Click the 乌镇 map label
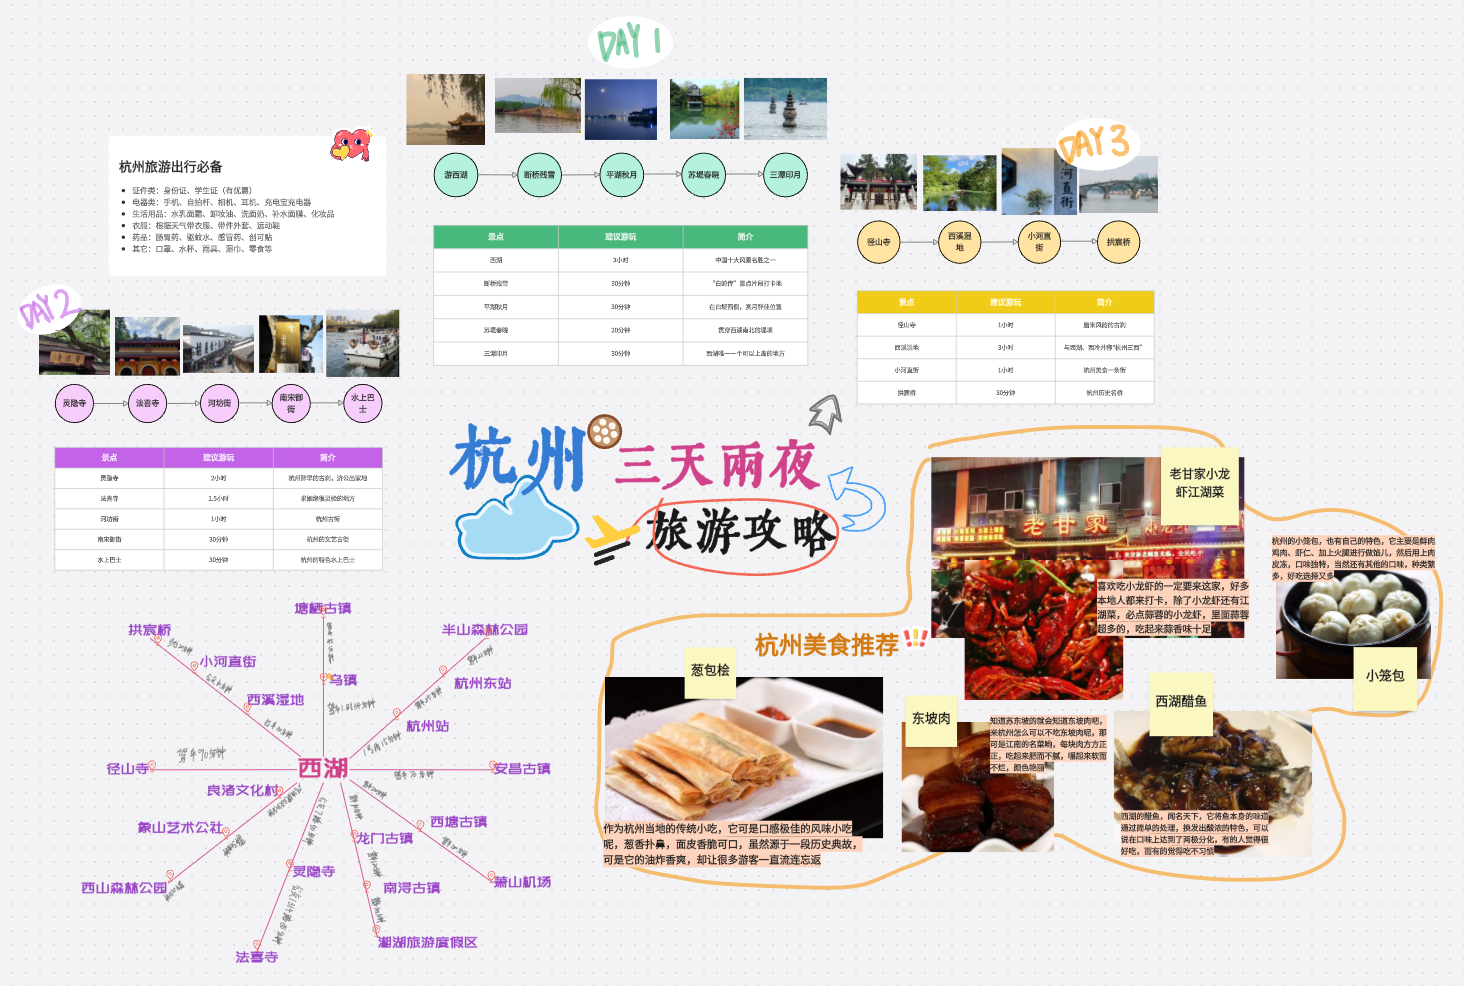This screenshot has height=986, width=1464. click(344, 680)
